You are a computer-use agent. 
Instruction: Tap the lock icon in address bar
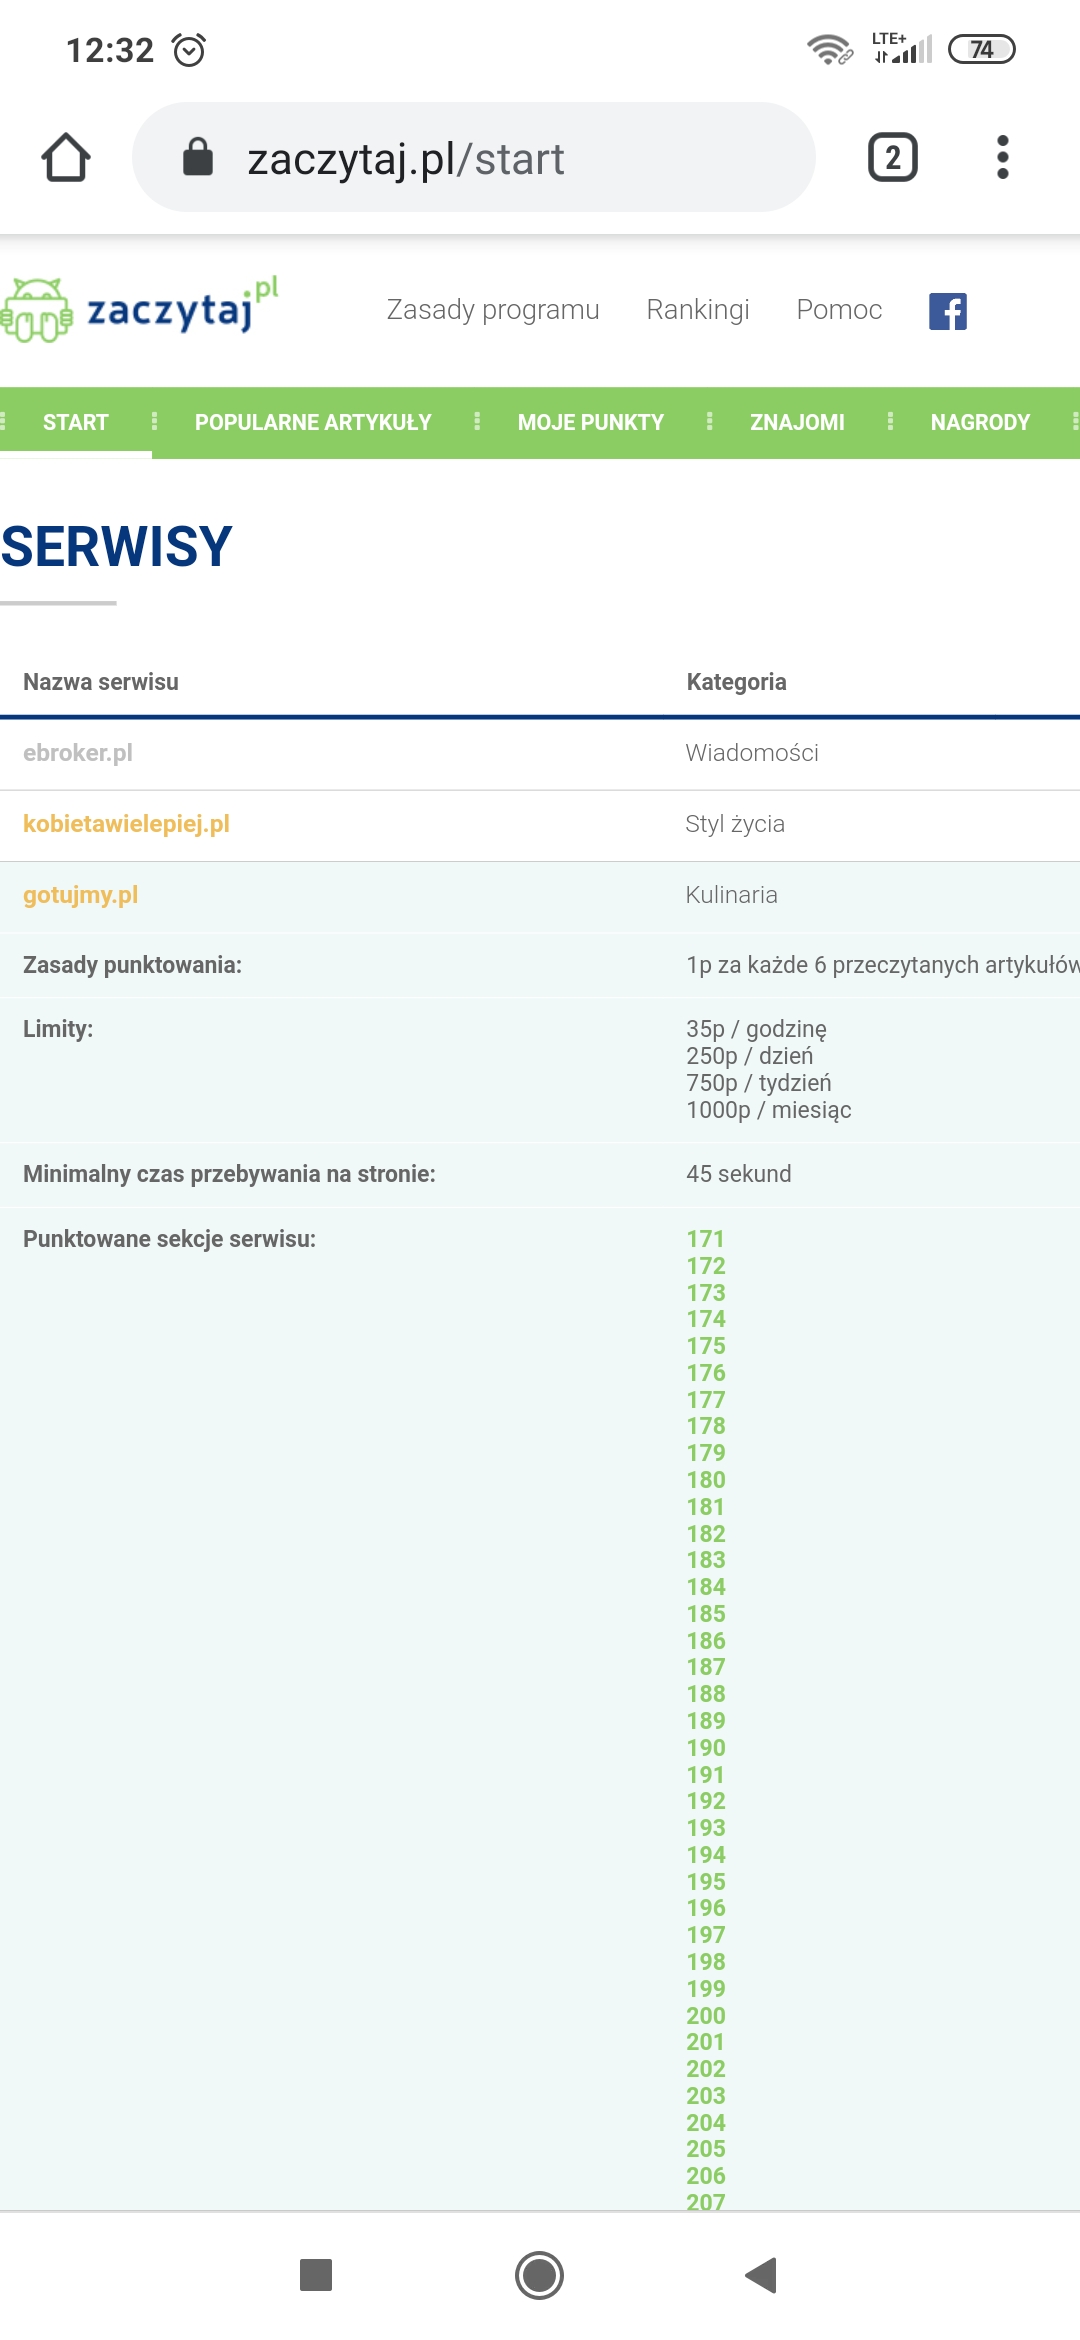click(198, 157)
